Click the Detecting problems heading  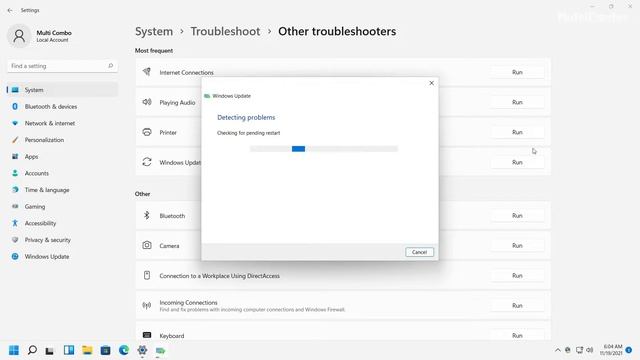pyautogui.click(x=246, y=118)
